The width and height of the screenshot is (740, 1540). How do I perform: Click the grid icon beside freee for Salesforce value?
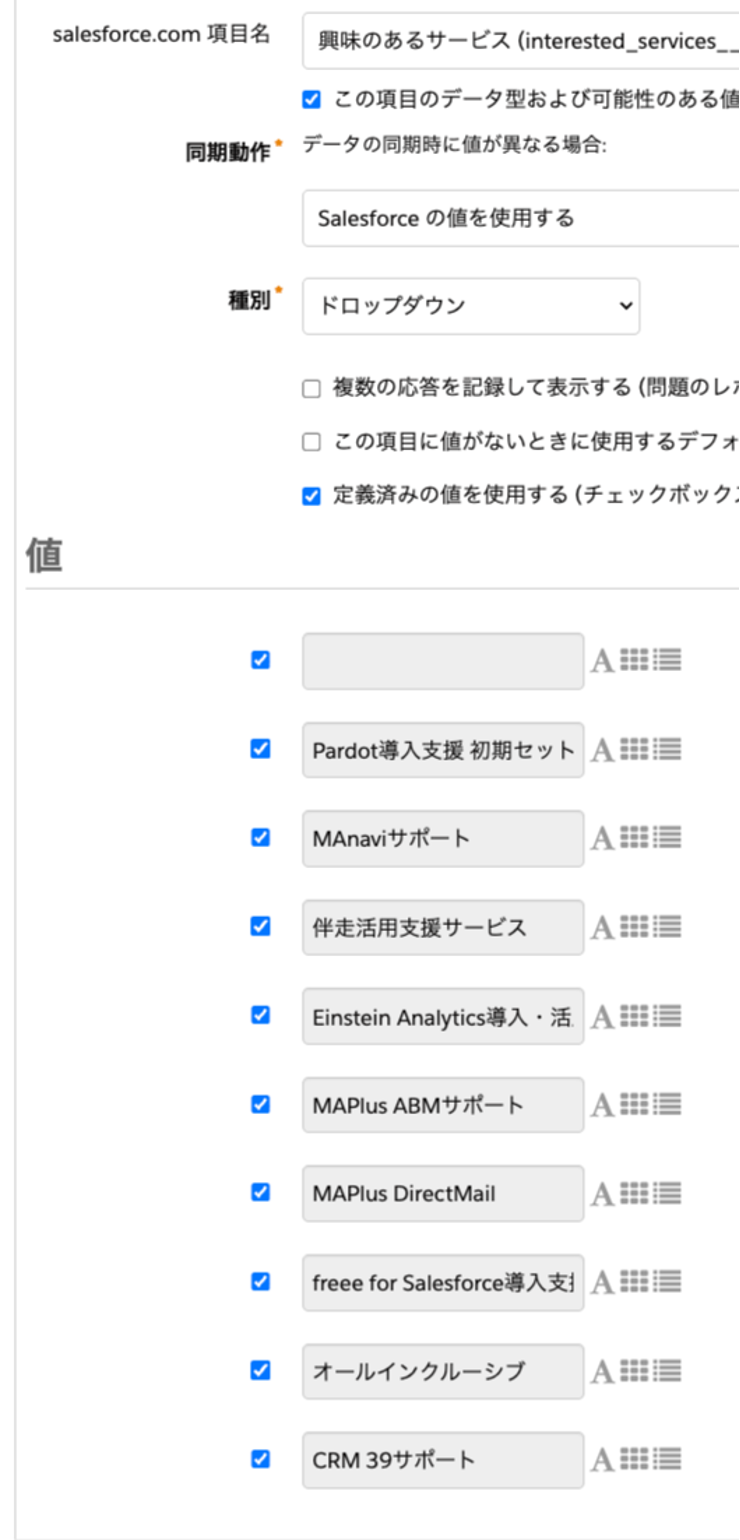(634, 1281)
